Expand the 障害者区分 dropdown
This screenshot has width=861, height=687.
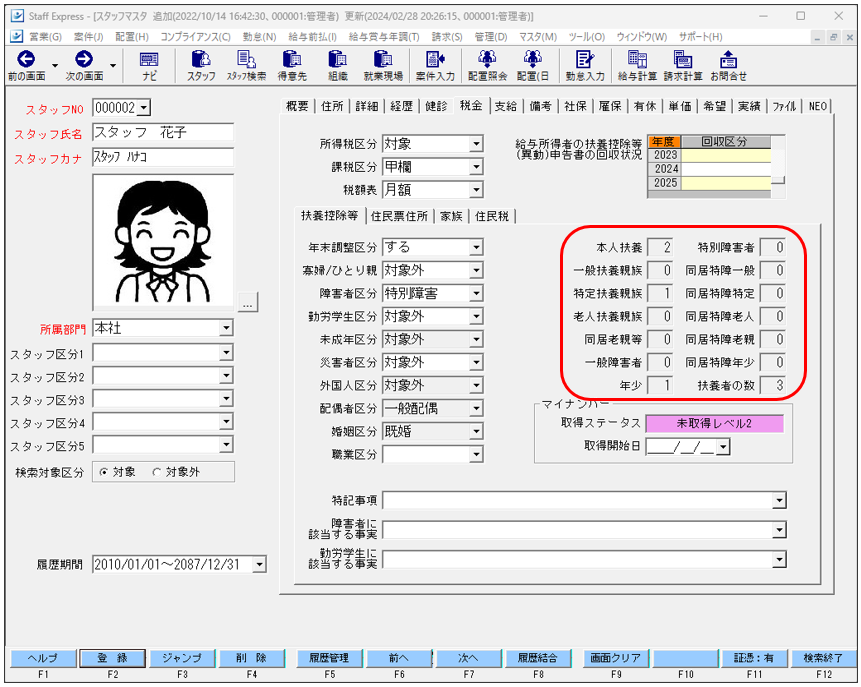(476, 294)
